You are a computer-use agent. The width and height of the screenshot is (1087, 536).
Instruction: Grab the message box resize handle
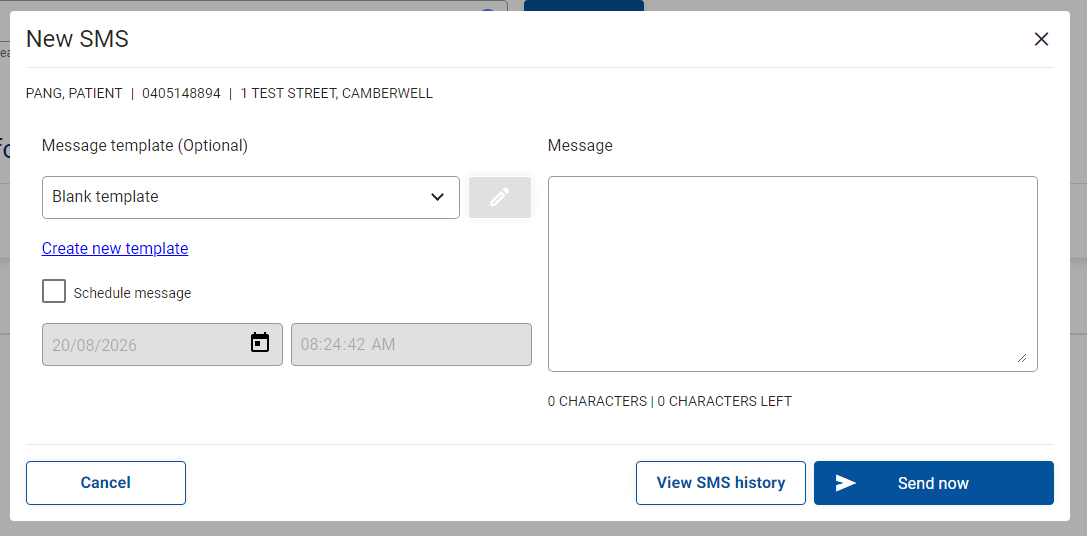[1022, 358]
